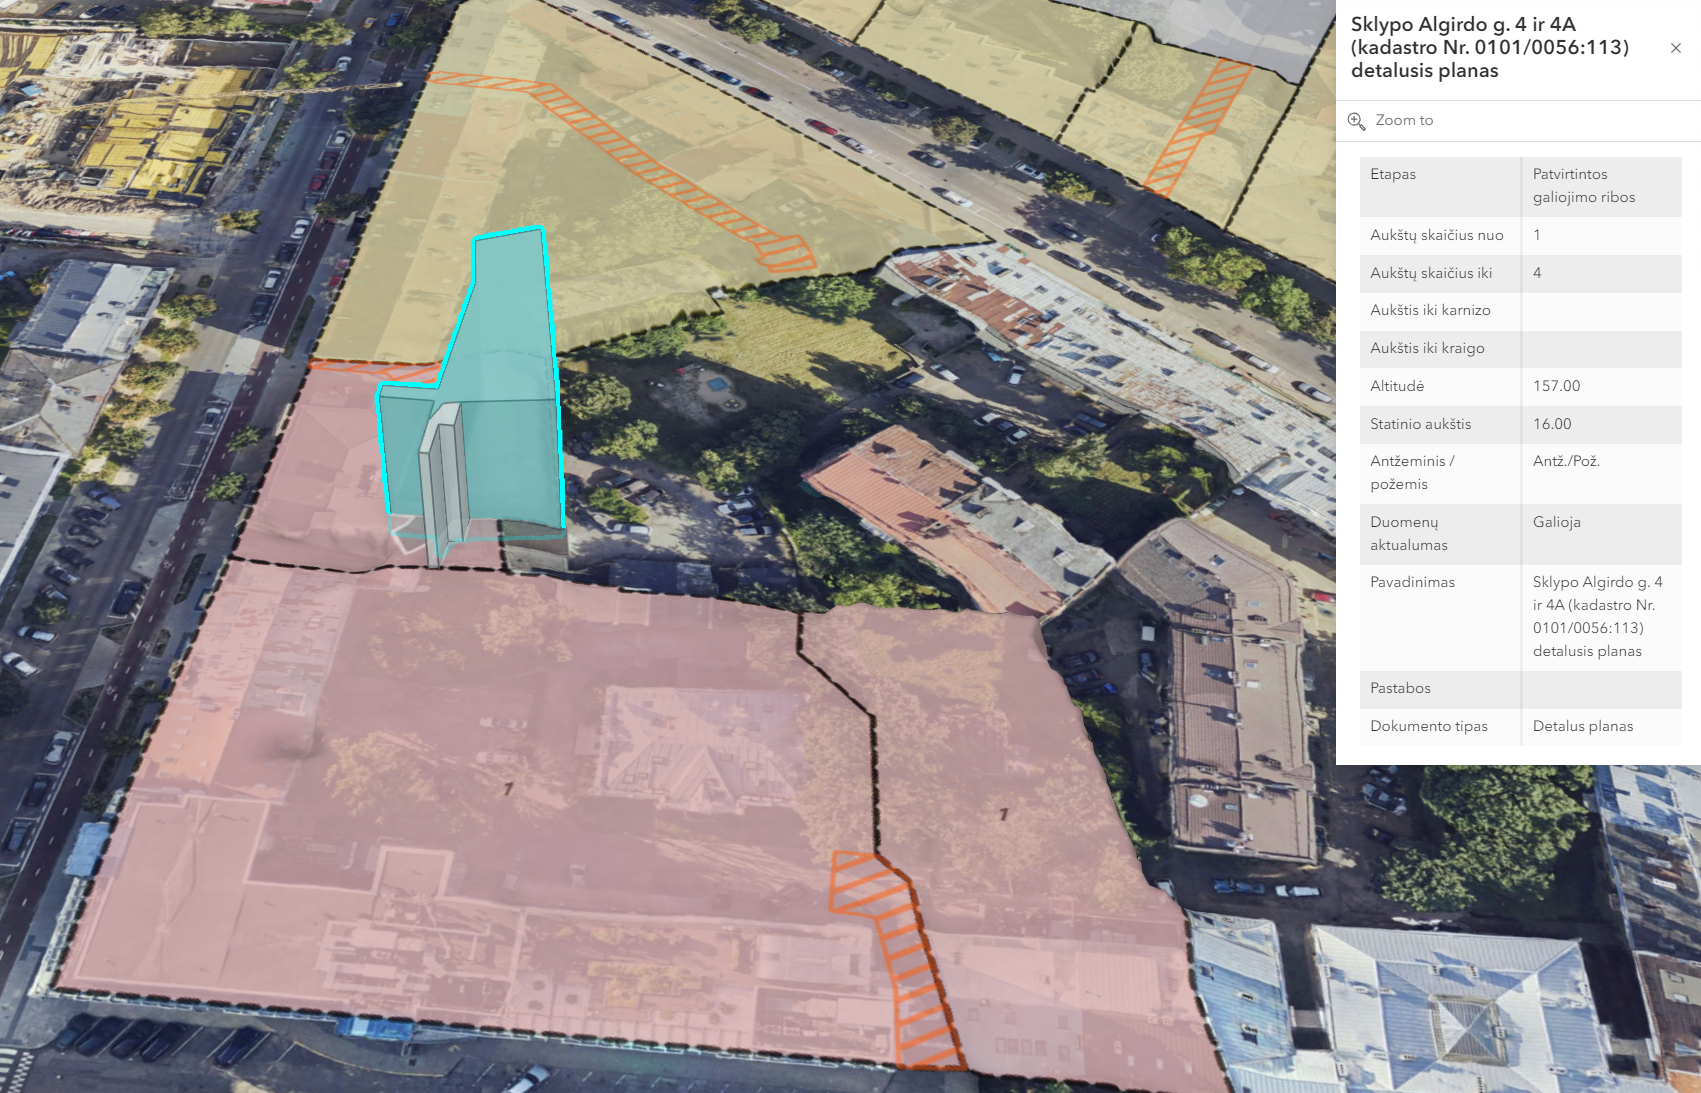Click the long diagonal orange hatched strip

click(640, 165)
